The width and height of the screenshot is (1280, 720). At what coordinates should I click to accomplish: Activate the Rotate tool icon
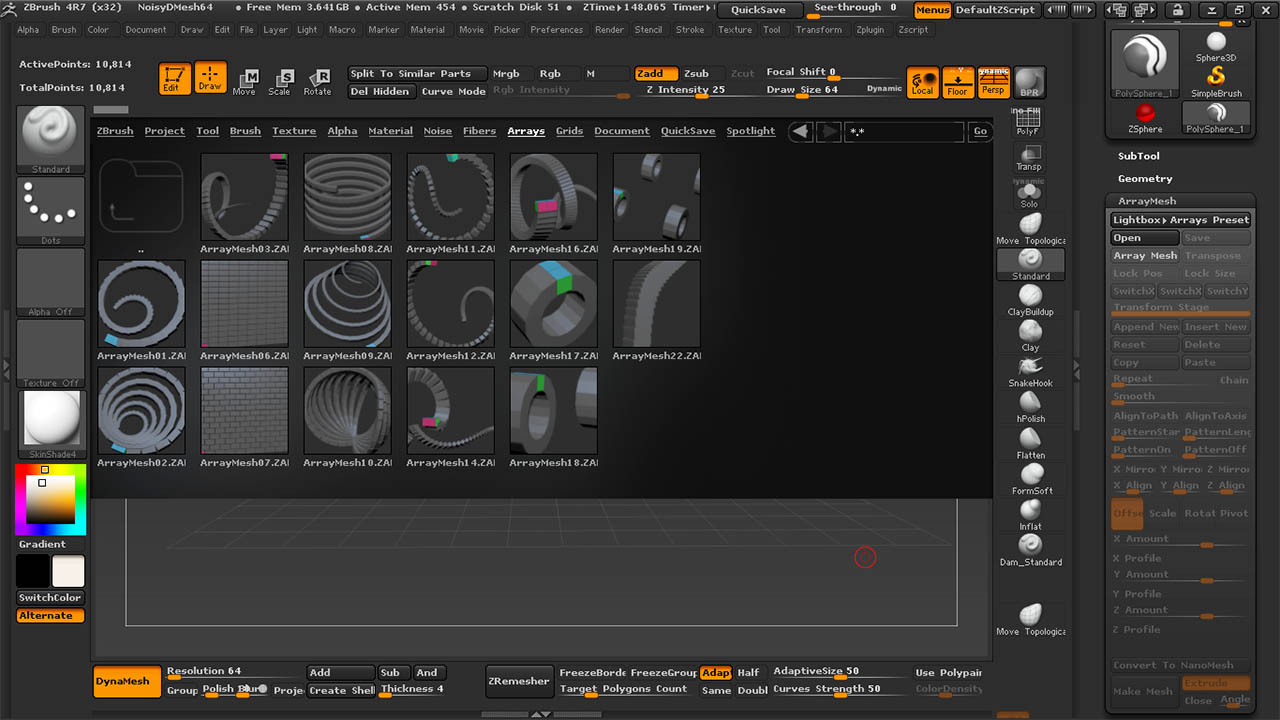(317, 81)
